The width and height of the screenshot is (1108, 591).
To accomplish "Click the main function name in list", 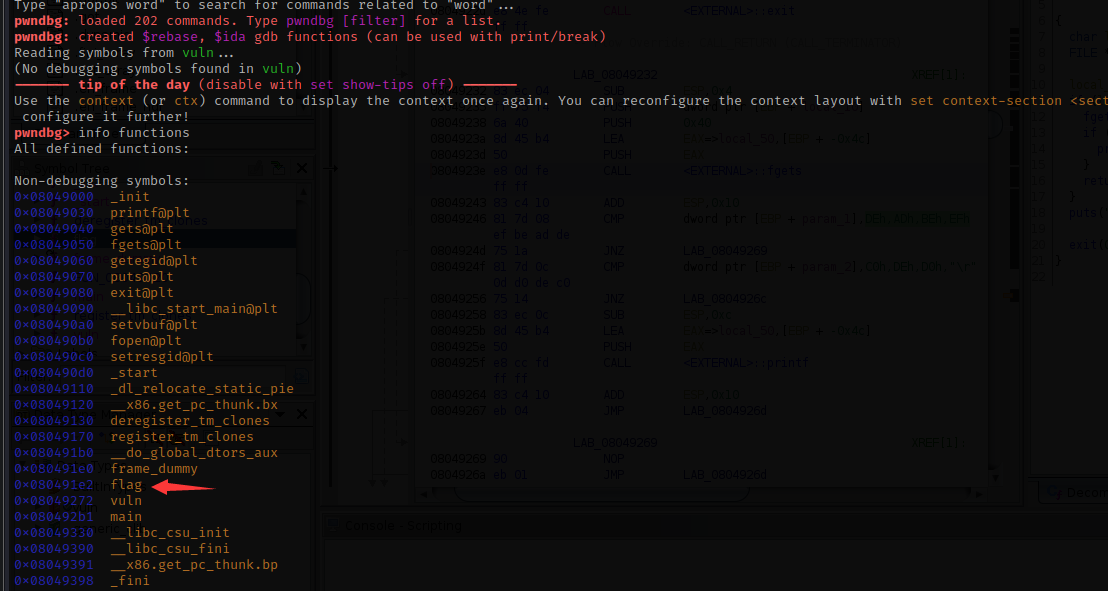I will coord(126,517).
